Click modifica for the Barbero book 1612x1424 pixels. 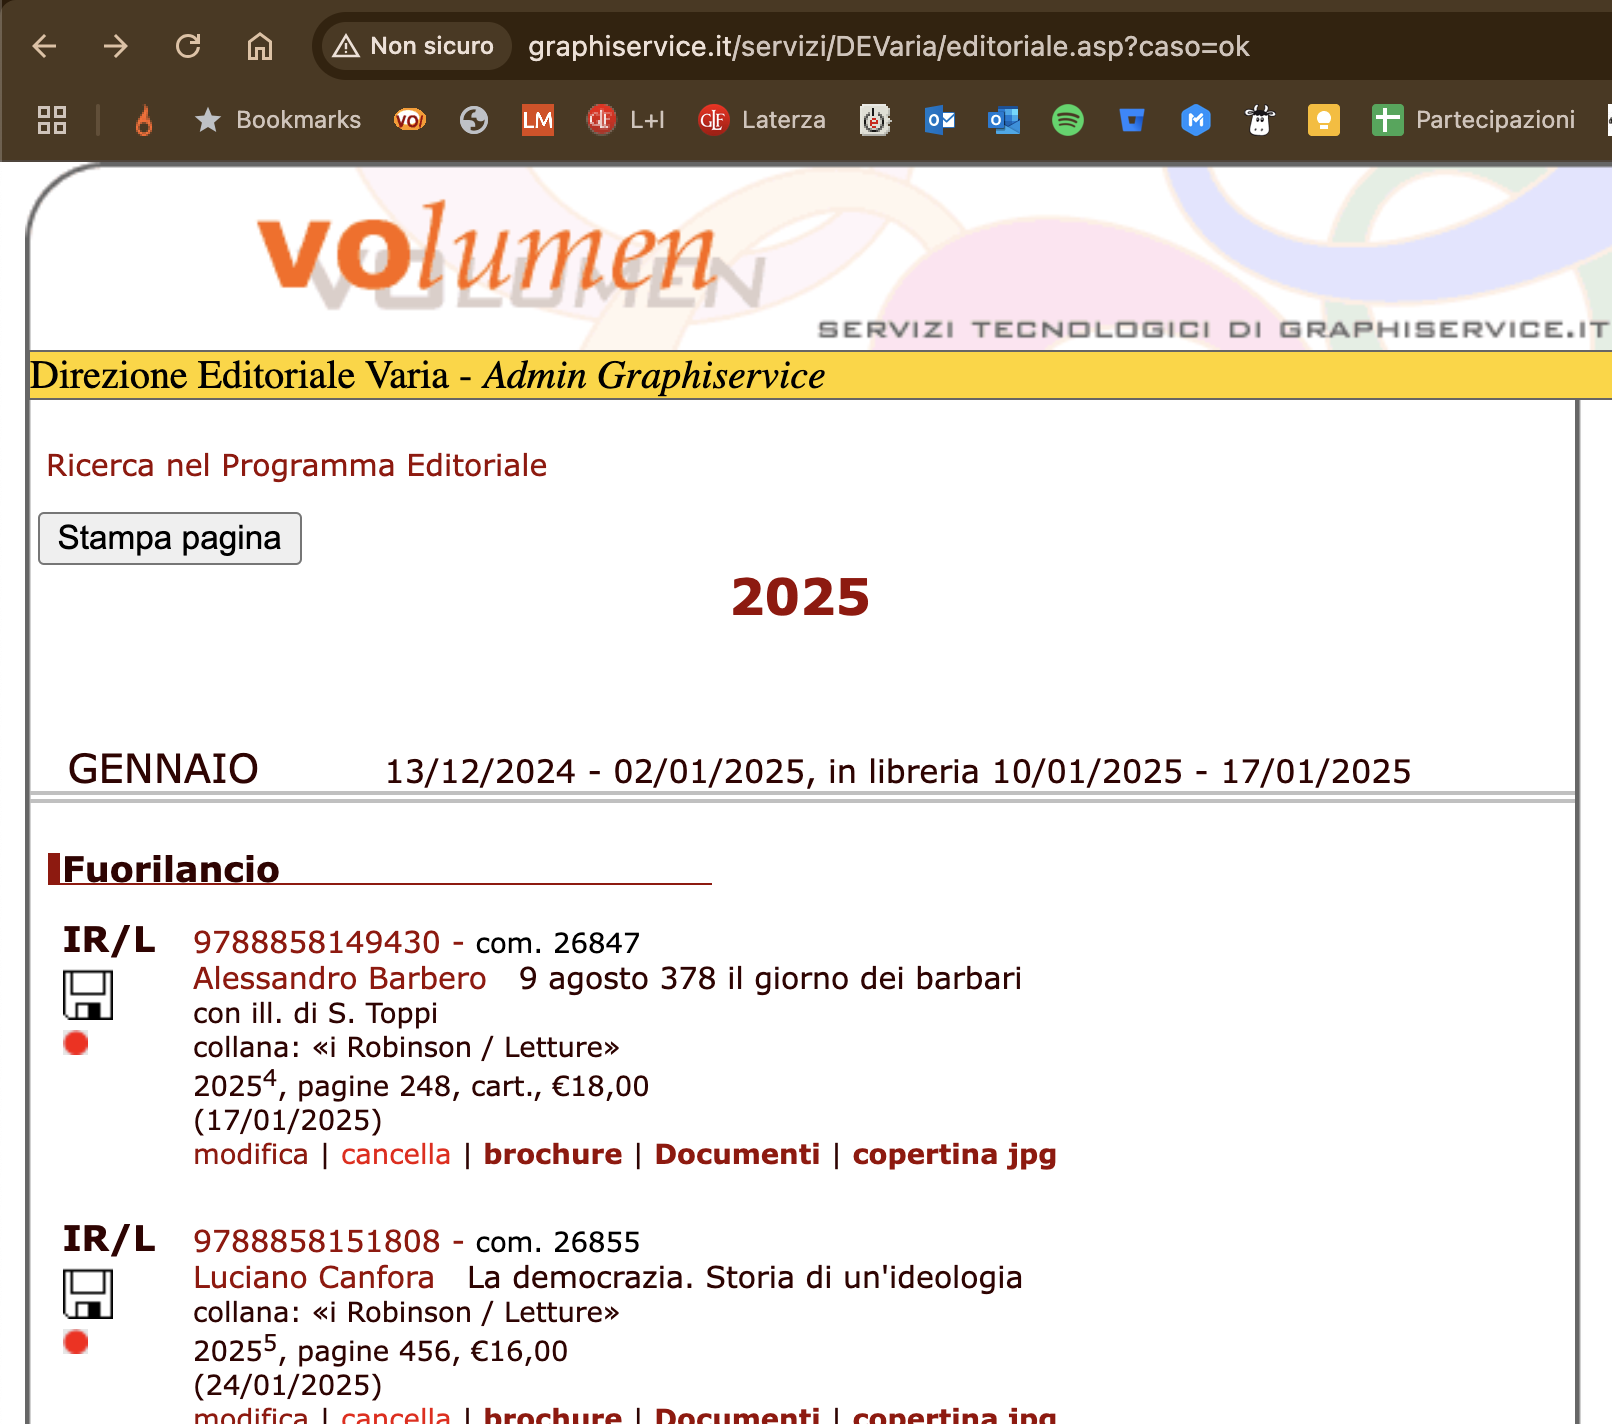click(250, 1154)
